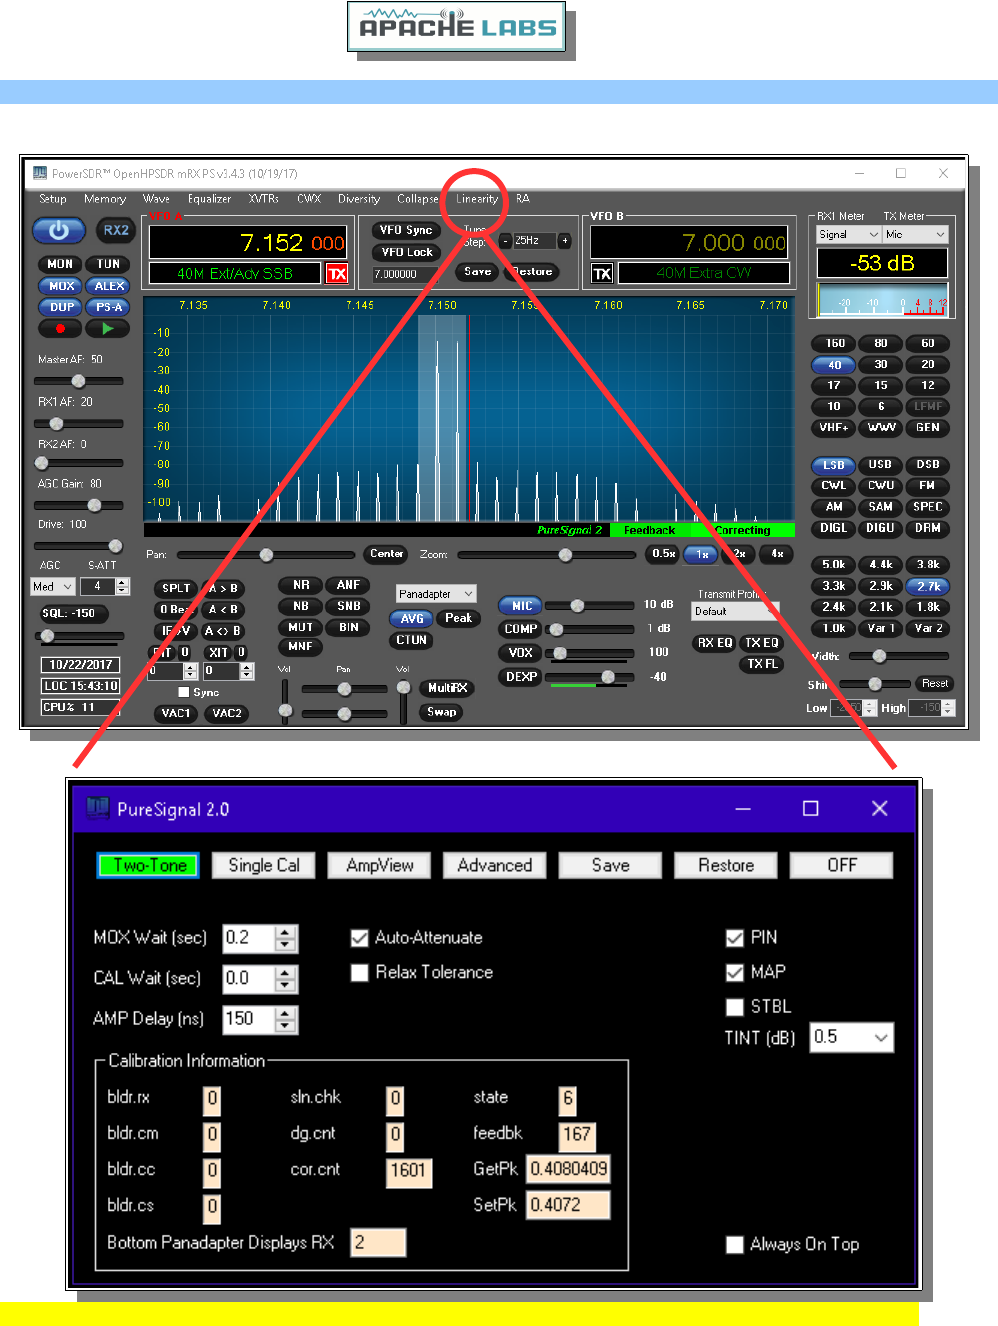Click Restore in the PureSignal window
The width and height of the screenshot is (998, 1326).
click(726, 865)
